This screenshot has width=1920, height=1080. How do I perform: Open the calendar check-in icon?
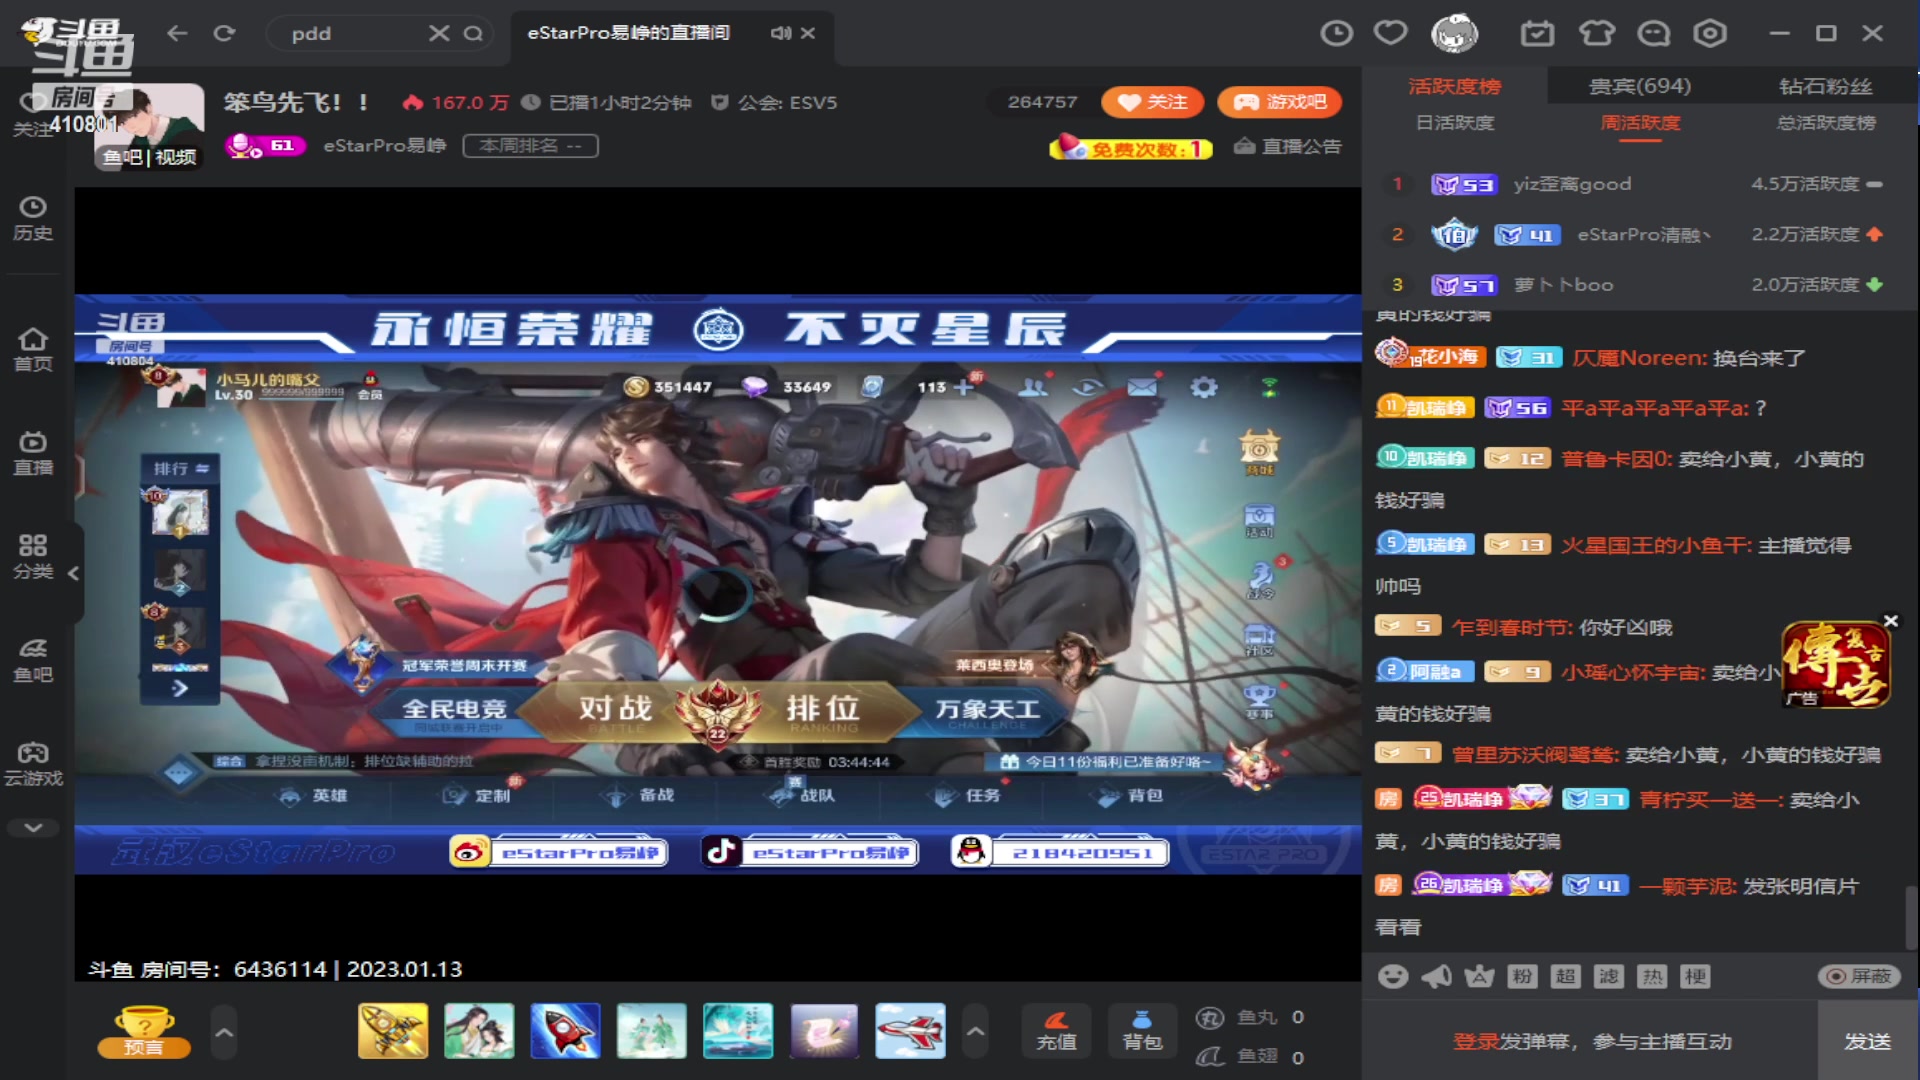1537,33
